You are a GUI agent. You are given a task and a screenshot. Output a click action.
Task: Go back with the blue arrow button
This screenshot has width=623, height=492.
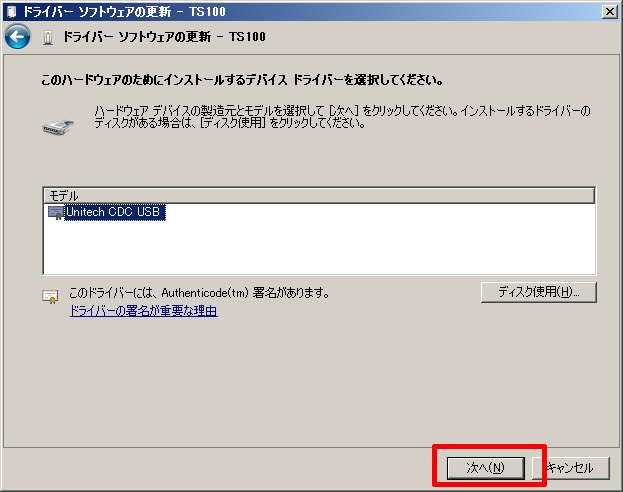(17, 37)
